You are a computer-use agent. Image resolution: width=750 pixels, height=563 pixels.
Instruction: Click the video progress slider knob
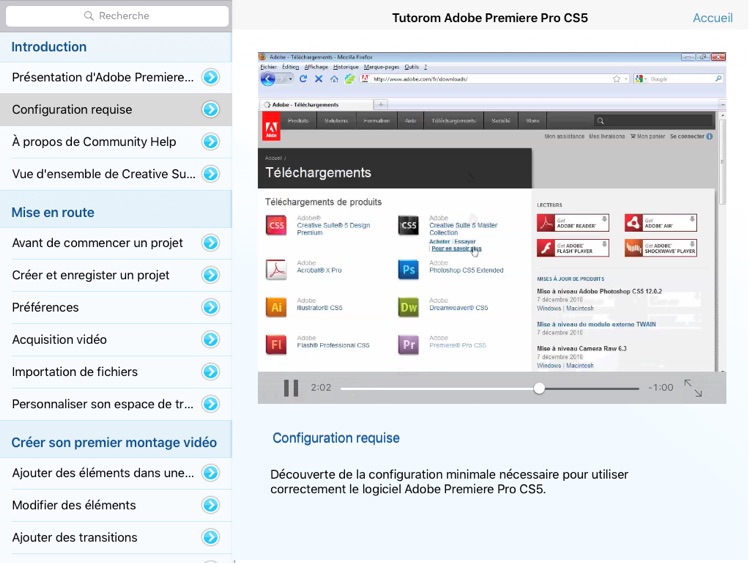[539, 388]
